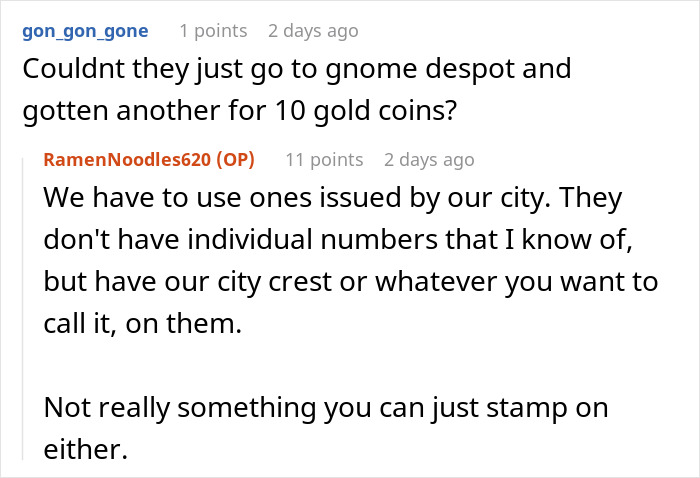Open RamenNoodles620's user profile

132,159
